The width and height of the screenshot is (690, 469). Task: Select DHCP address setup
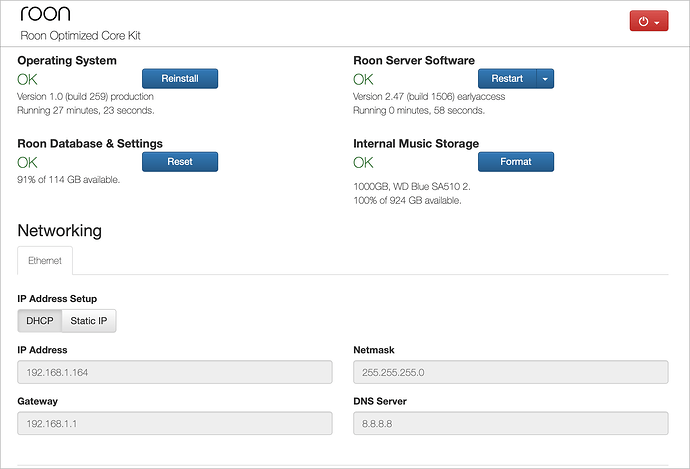(40, 321)
